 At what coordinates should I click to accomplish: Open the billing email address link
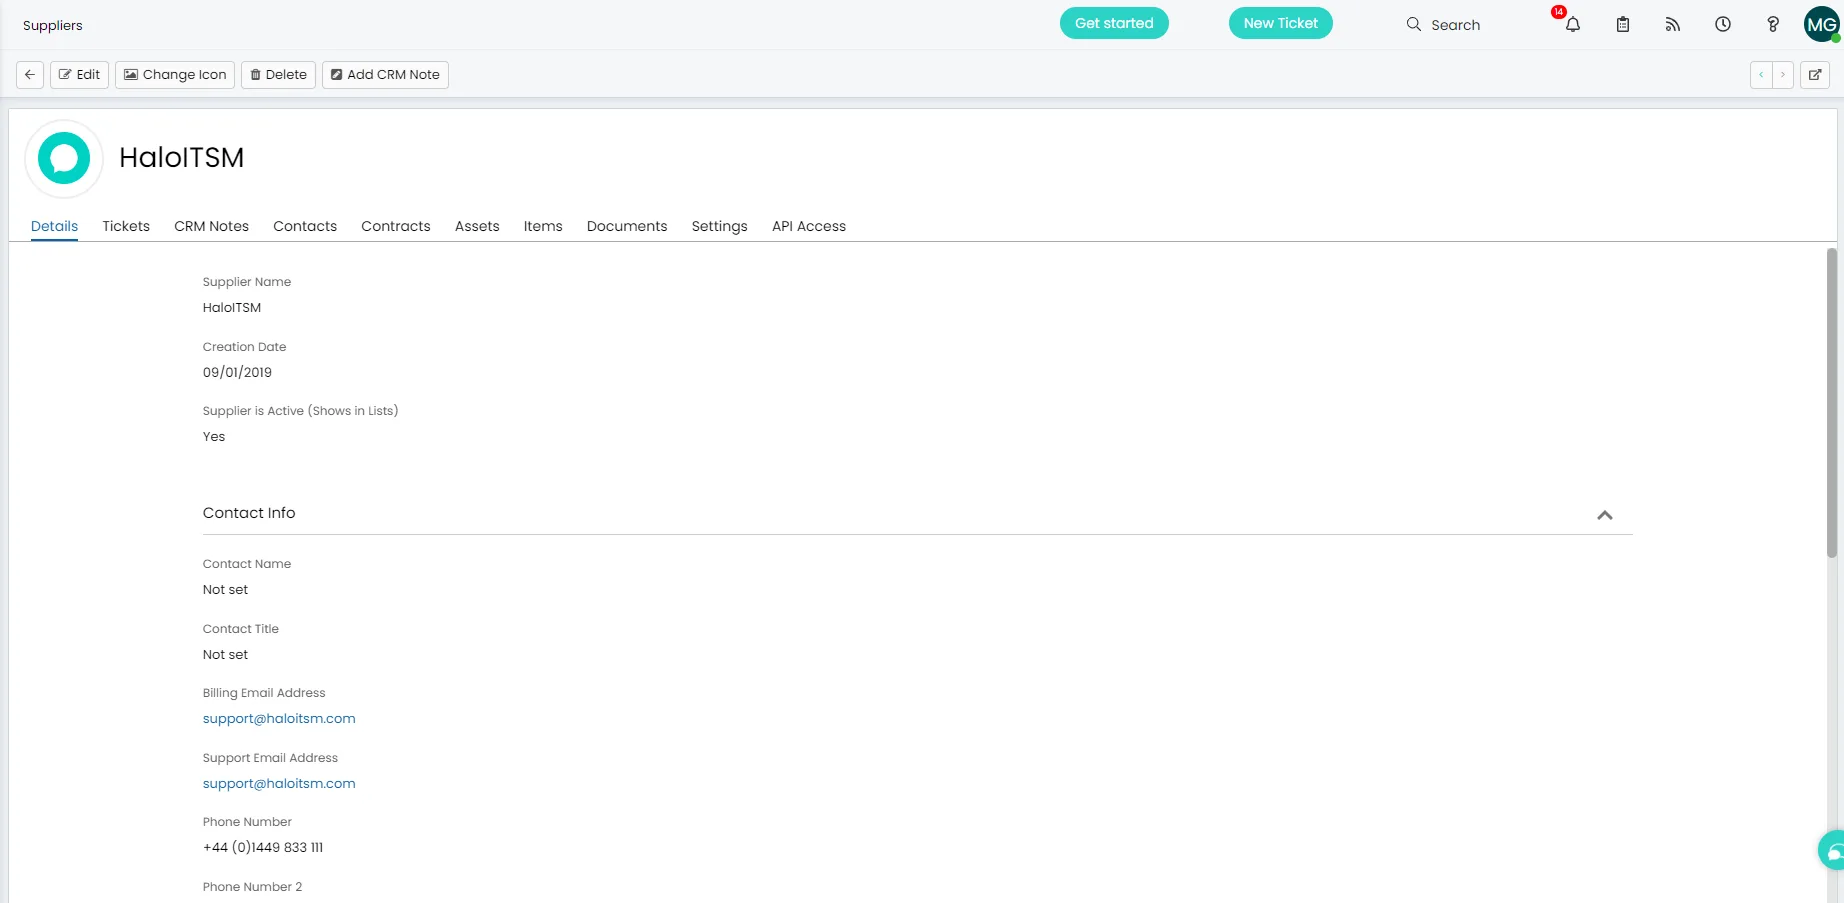(279, 719)
